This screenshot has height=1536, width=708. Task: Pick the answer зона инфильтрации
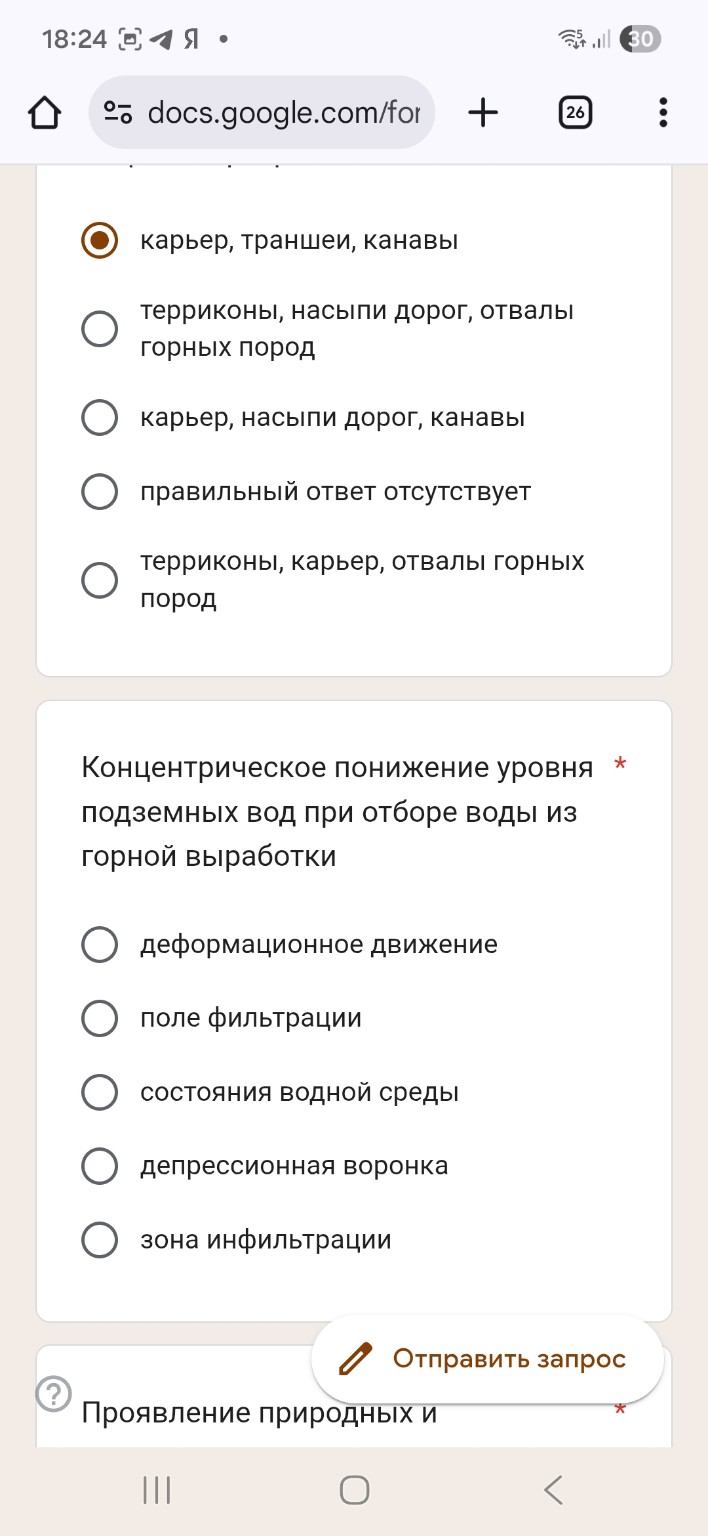100,1239
